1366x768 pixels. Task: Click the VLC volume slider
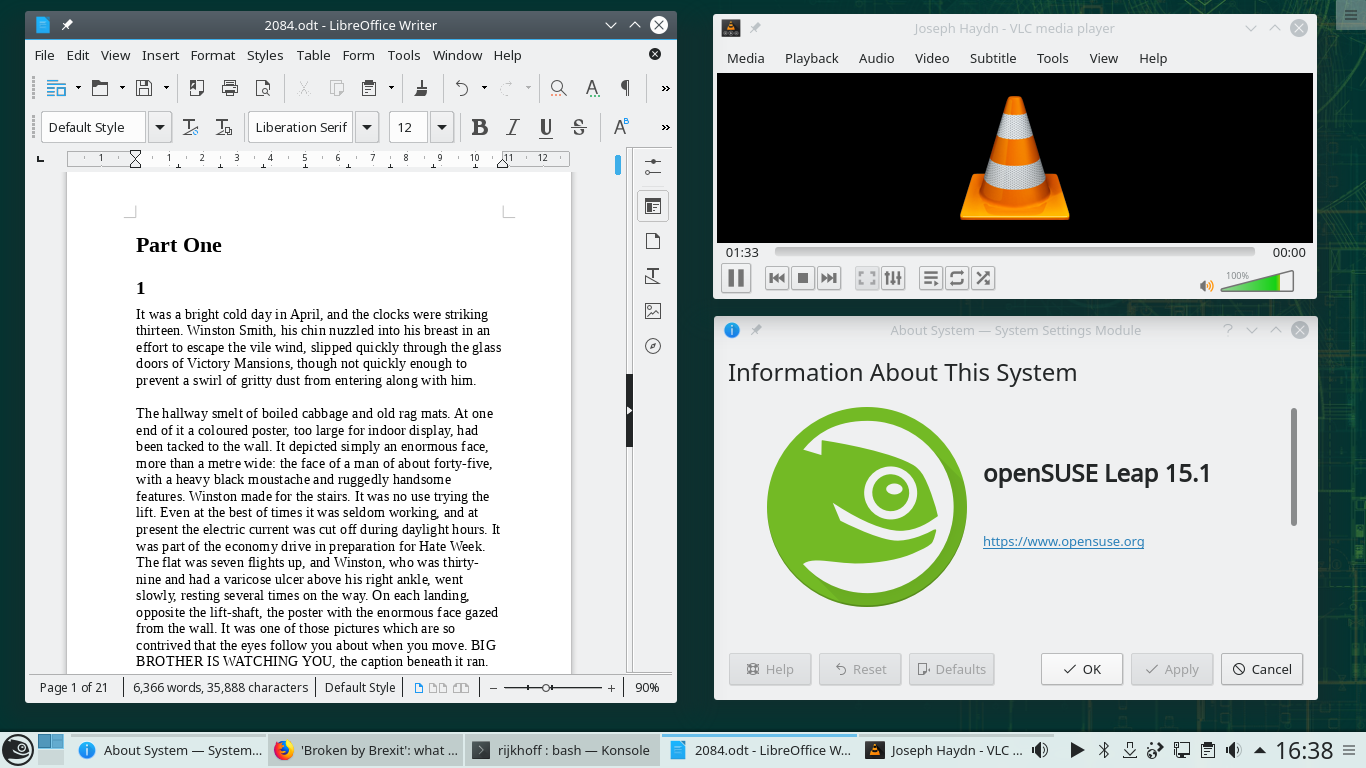click(x=1257, y=282)
